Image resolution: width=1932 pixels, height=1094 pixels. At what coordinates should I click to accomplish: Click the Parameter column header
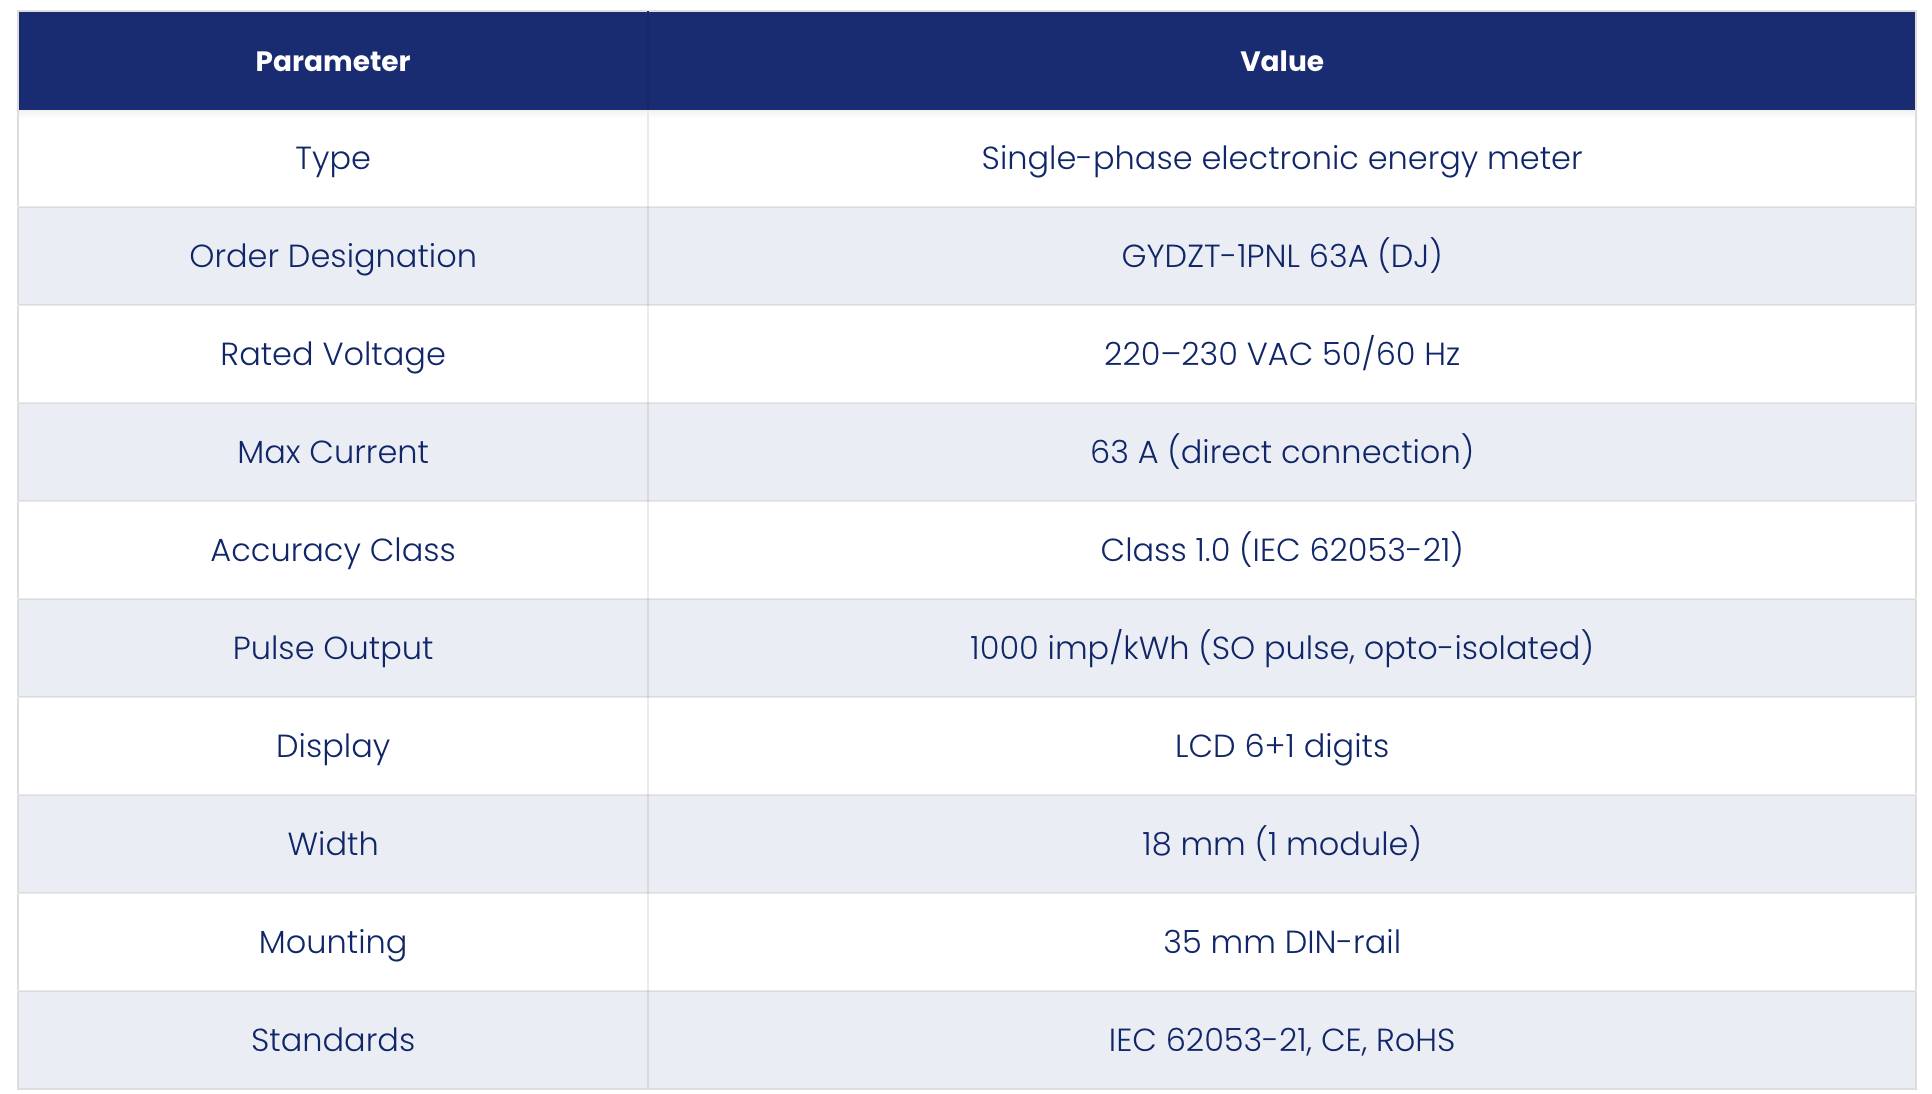333,61
